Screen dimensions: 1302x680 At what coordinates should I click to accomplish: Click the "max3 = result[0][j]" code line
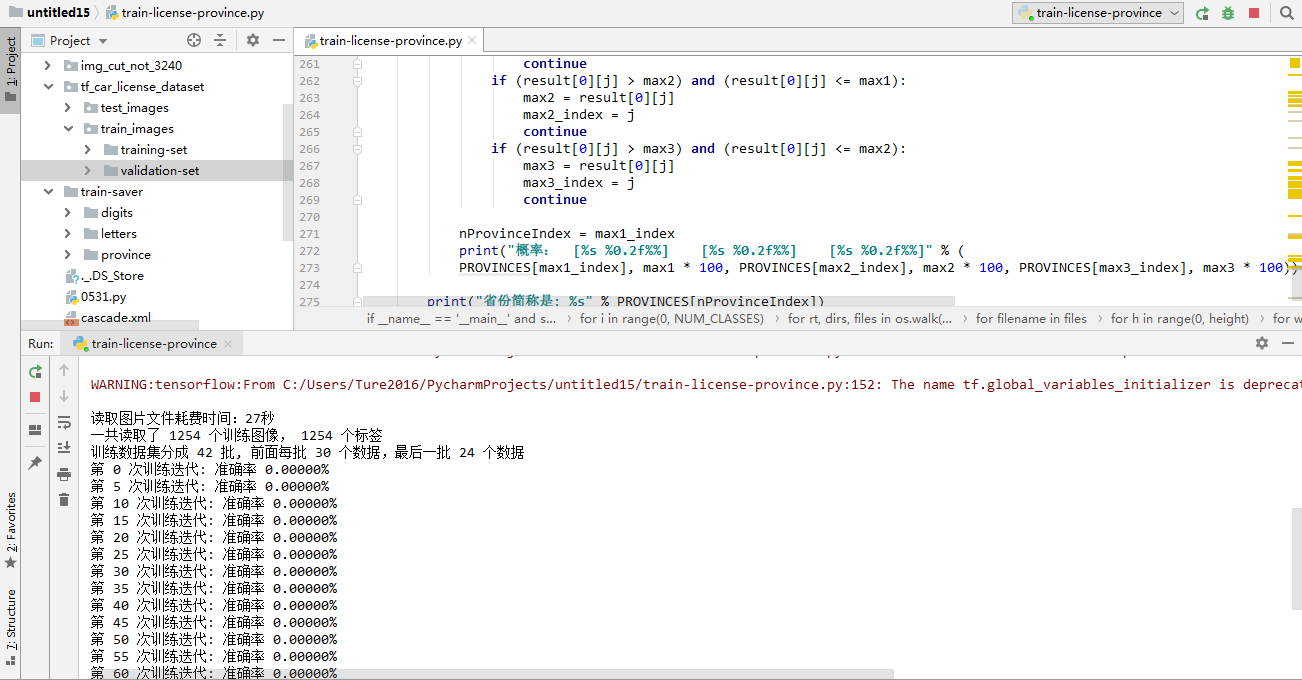tap(599, 166)
